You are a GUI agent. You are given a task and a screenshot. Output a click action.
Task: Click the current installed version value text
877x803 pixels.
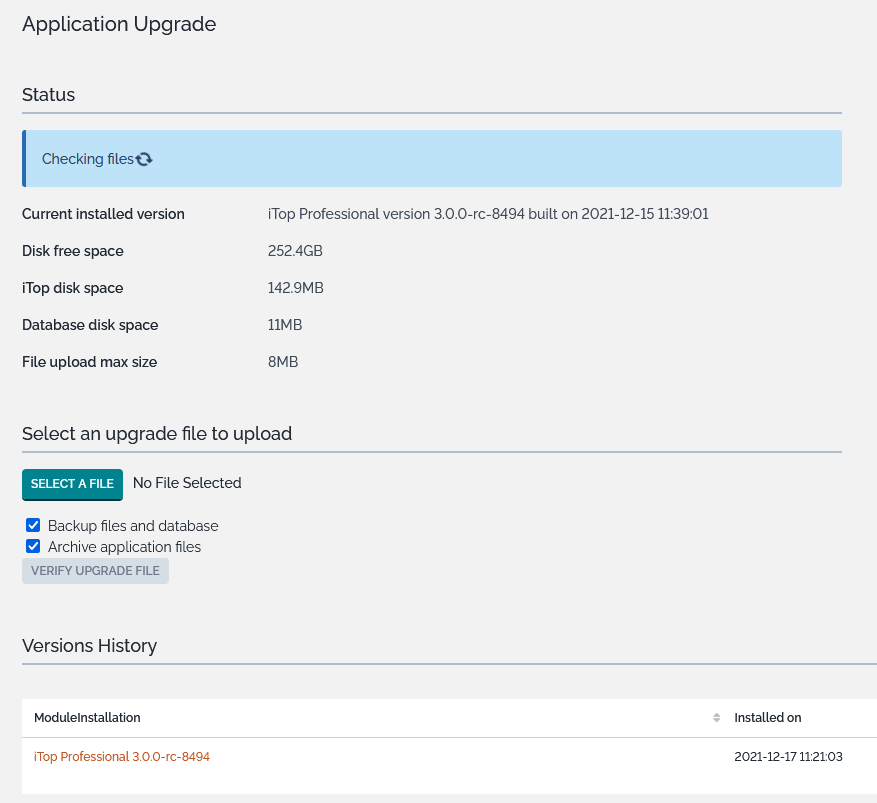click(x=488, y=214)
